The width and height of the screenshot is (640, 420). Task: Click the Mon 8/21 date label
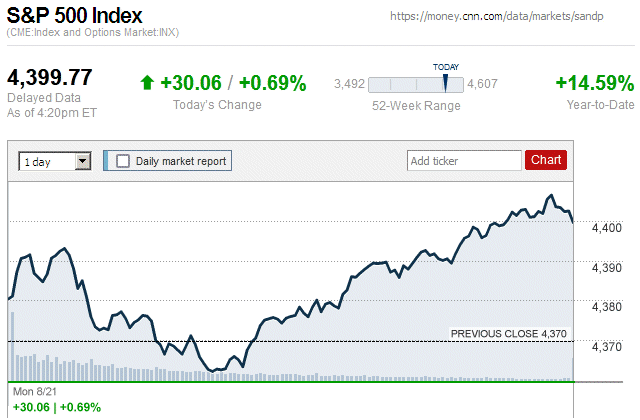point(35,391)
